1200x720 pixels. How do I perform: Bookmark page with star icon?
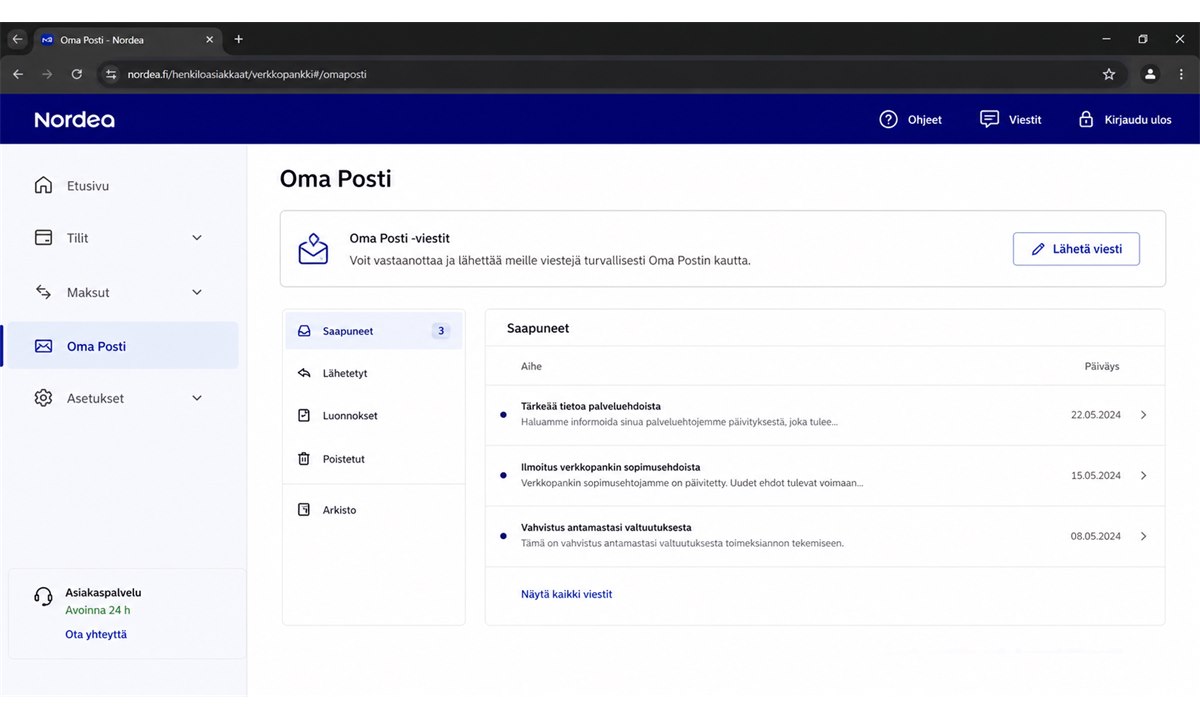1108,74
